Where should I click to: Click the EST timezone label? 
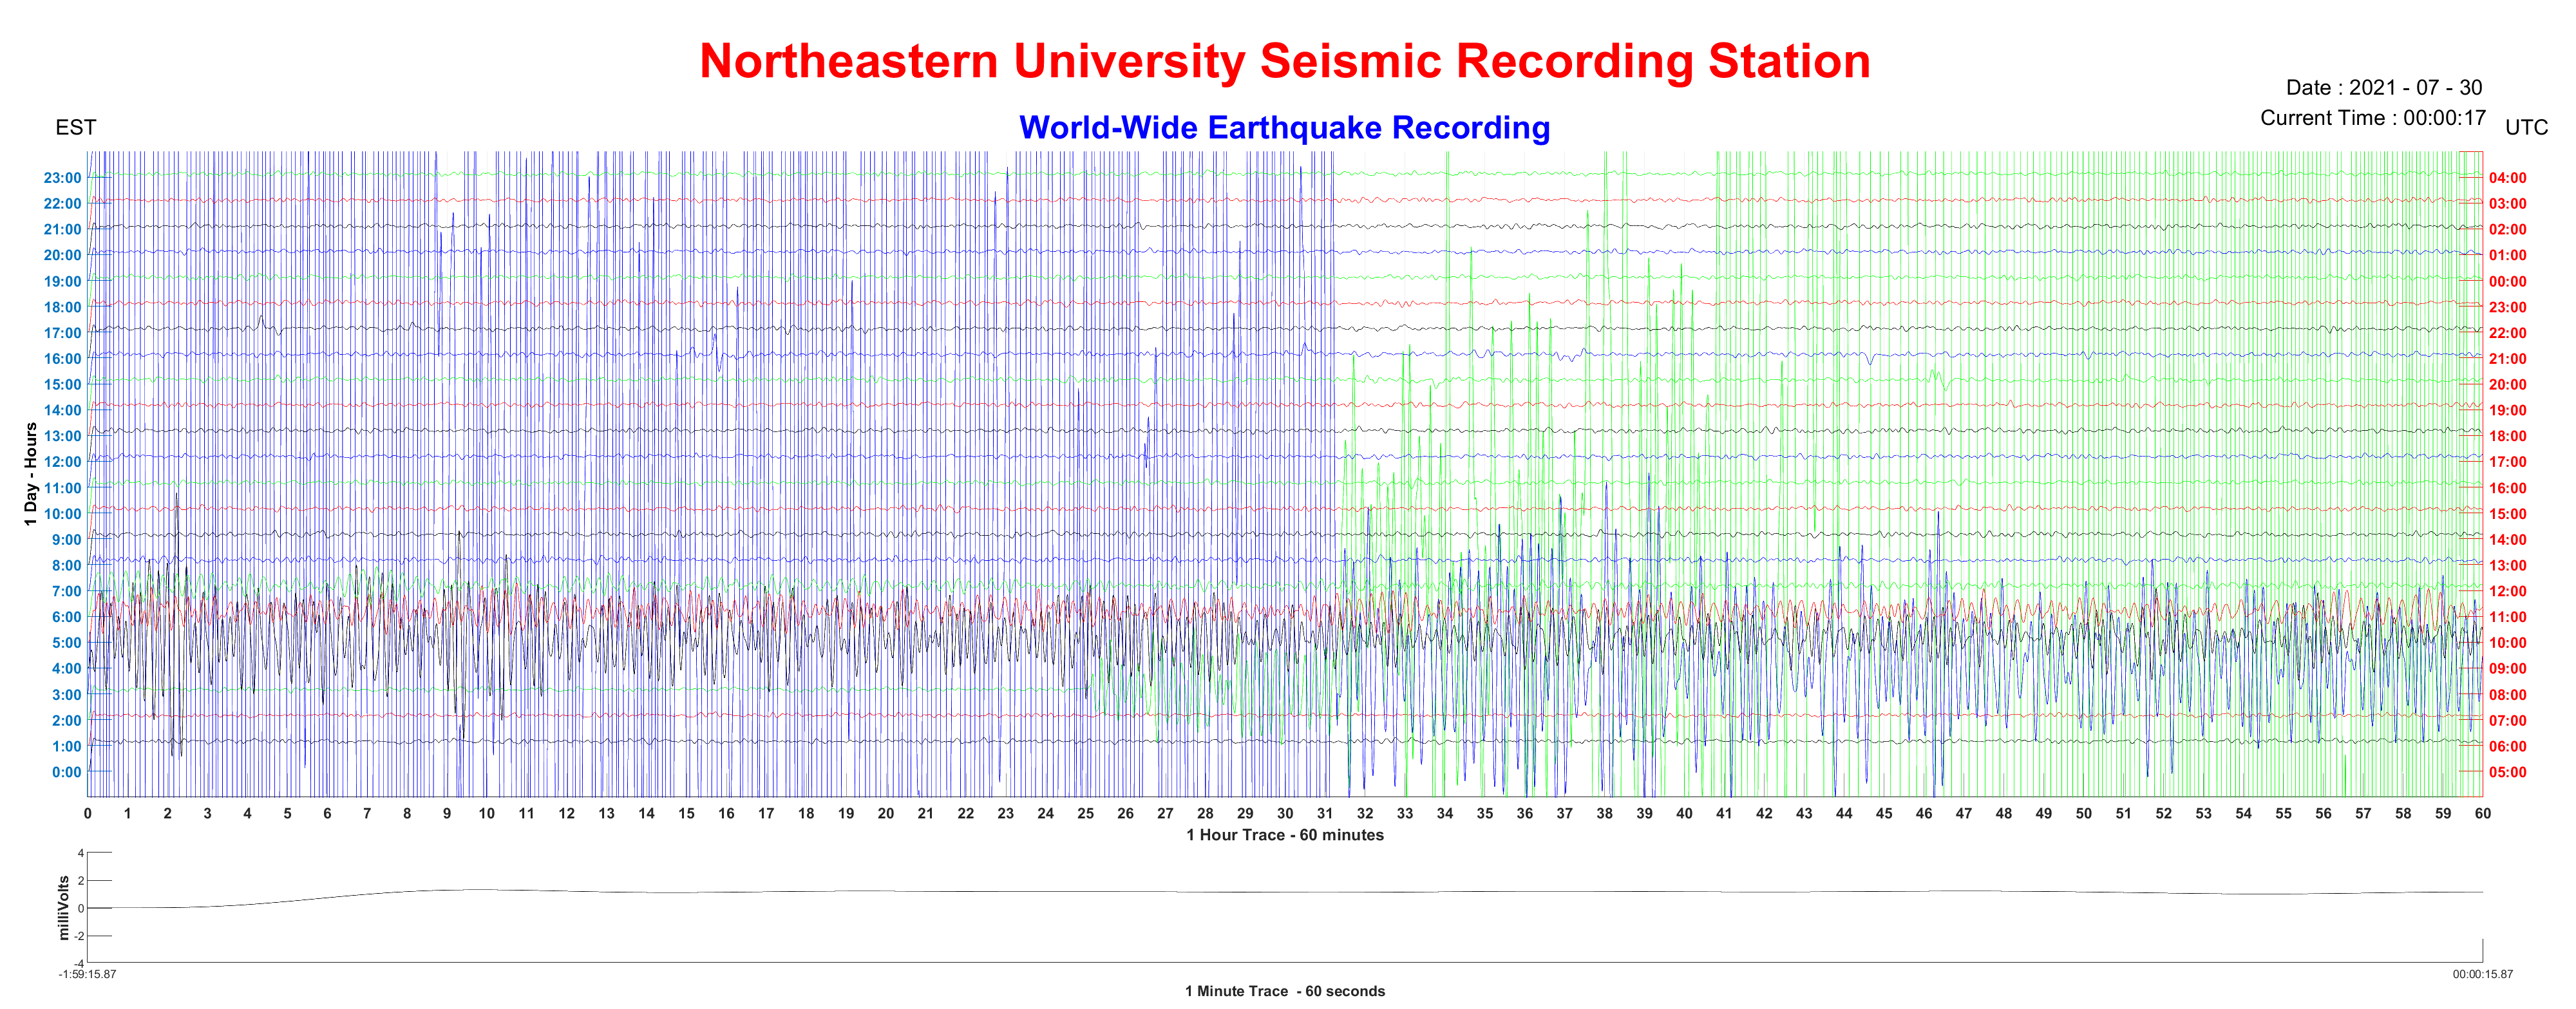76,128
